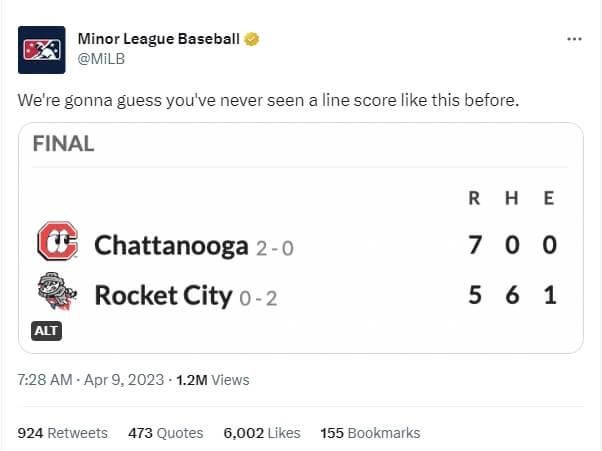View the 473 Quotes list
The image size is (602, 451).
(x=165, y=433)
